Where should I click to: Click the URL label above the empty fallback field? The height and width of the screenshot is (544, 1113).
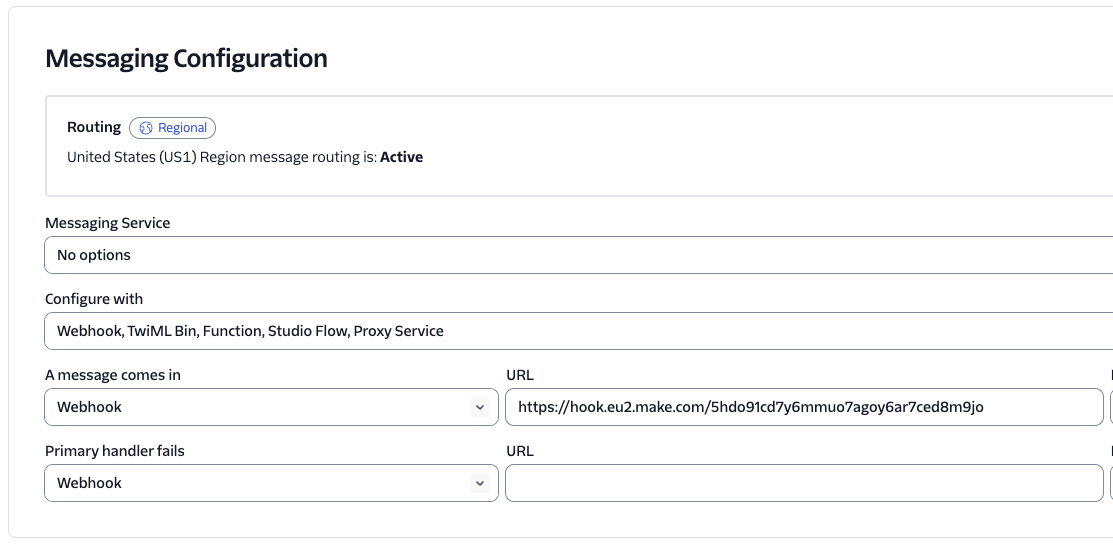520,451
